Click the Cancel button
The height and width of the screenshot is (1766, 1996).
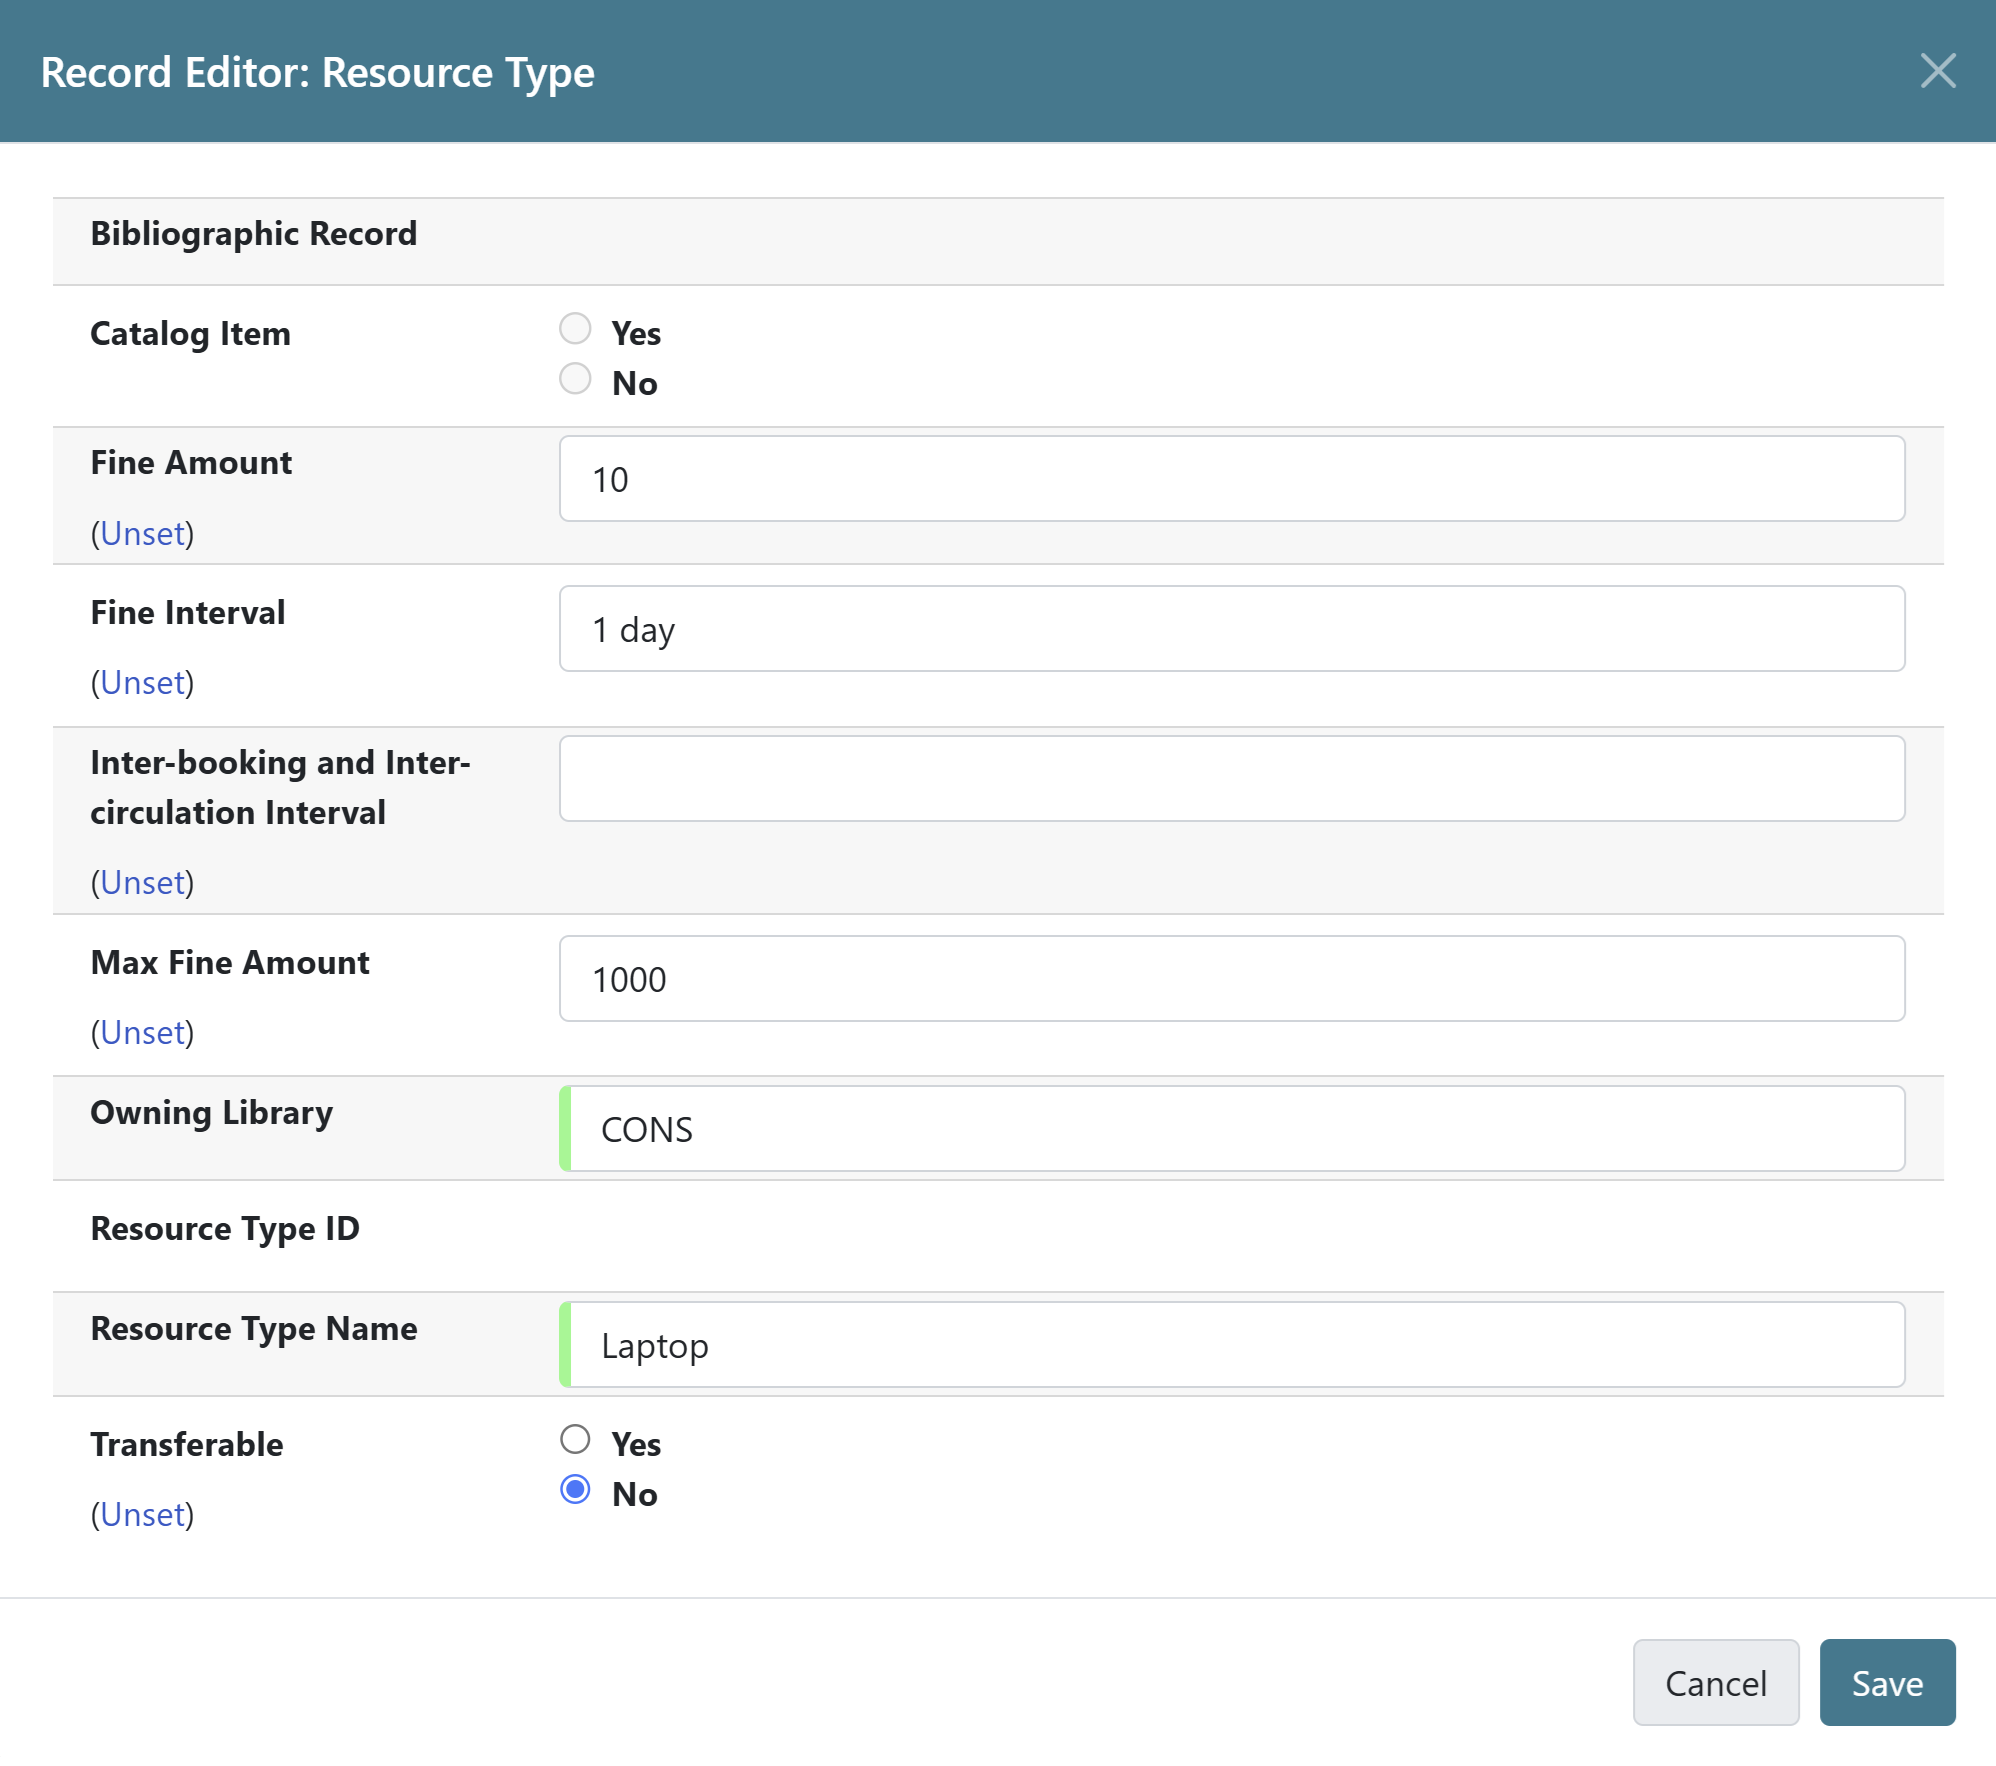pos(1716,1682)
